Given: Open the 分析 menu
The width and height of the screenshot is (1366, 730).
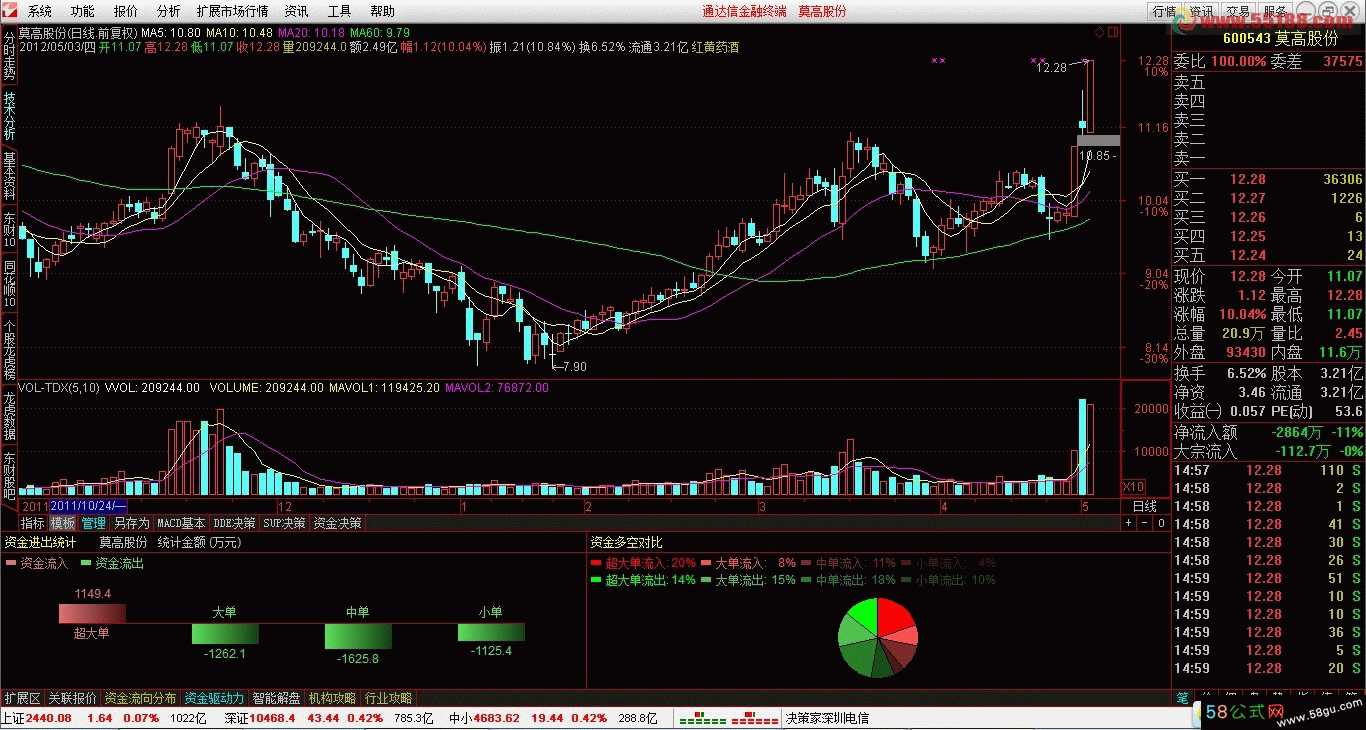Looking at the screenshot, I should pyautogui.click(x=169, y=11).
